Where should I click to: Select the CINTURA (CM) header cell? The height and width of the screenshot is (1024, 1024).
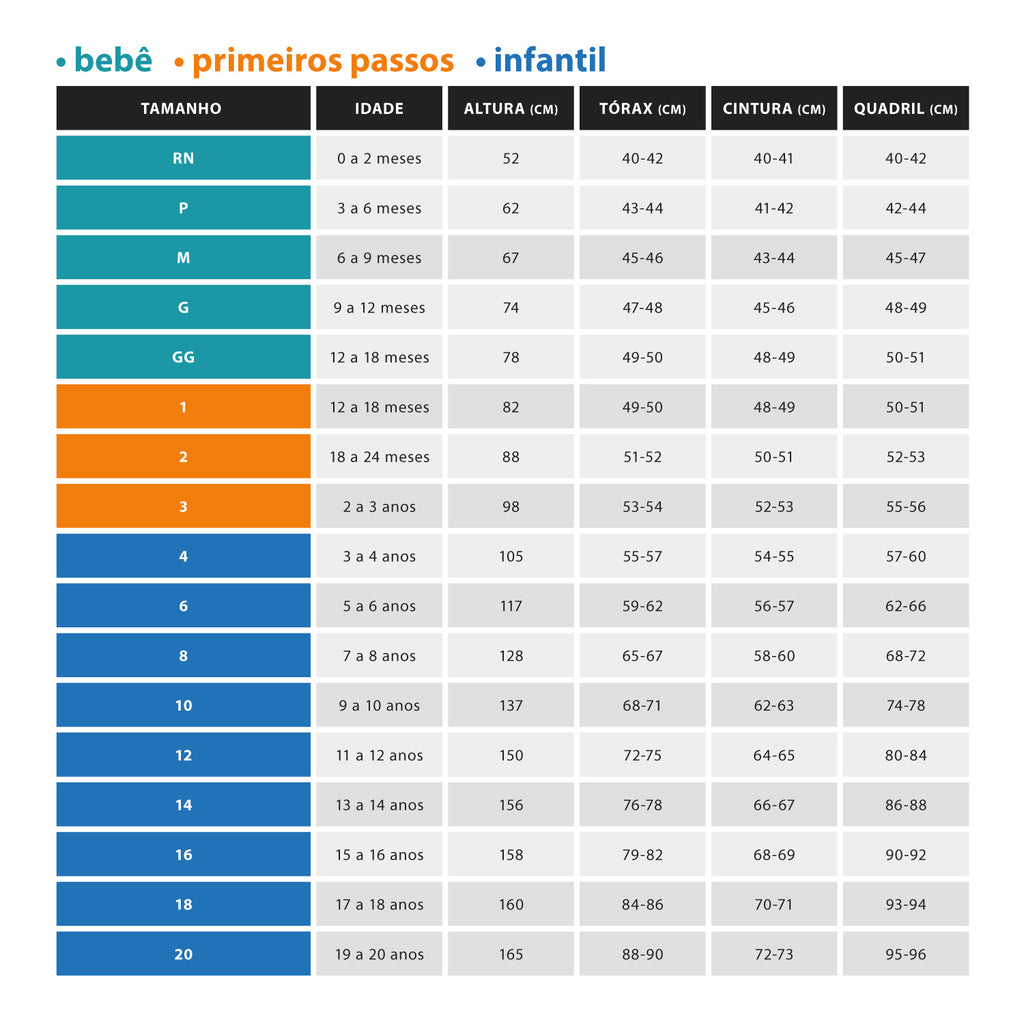point(774,108)
